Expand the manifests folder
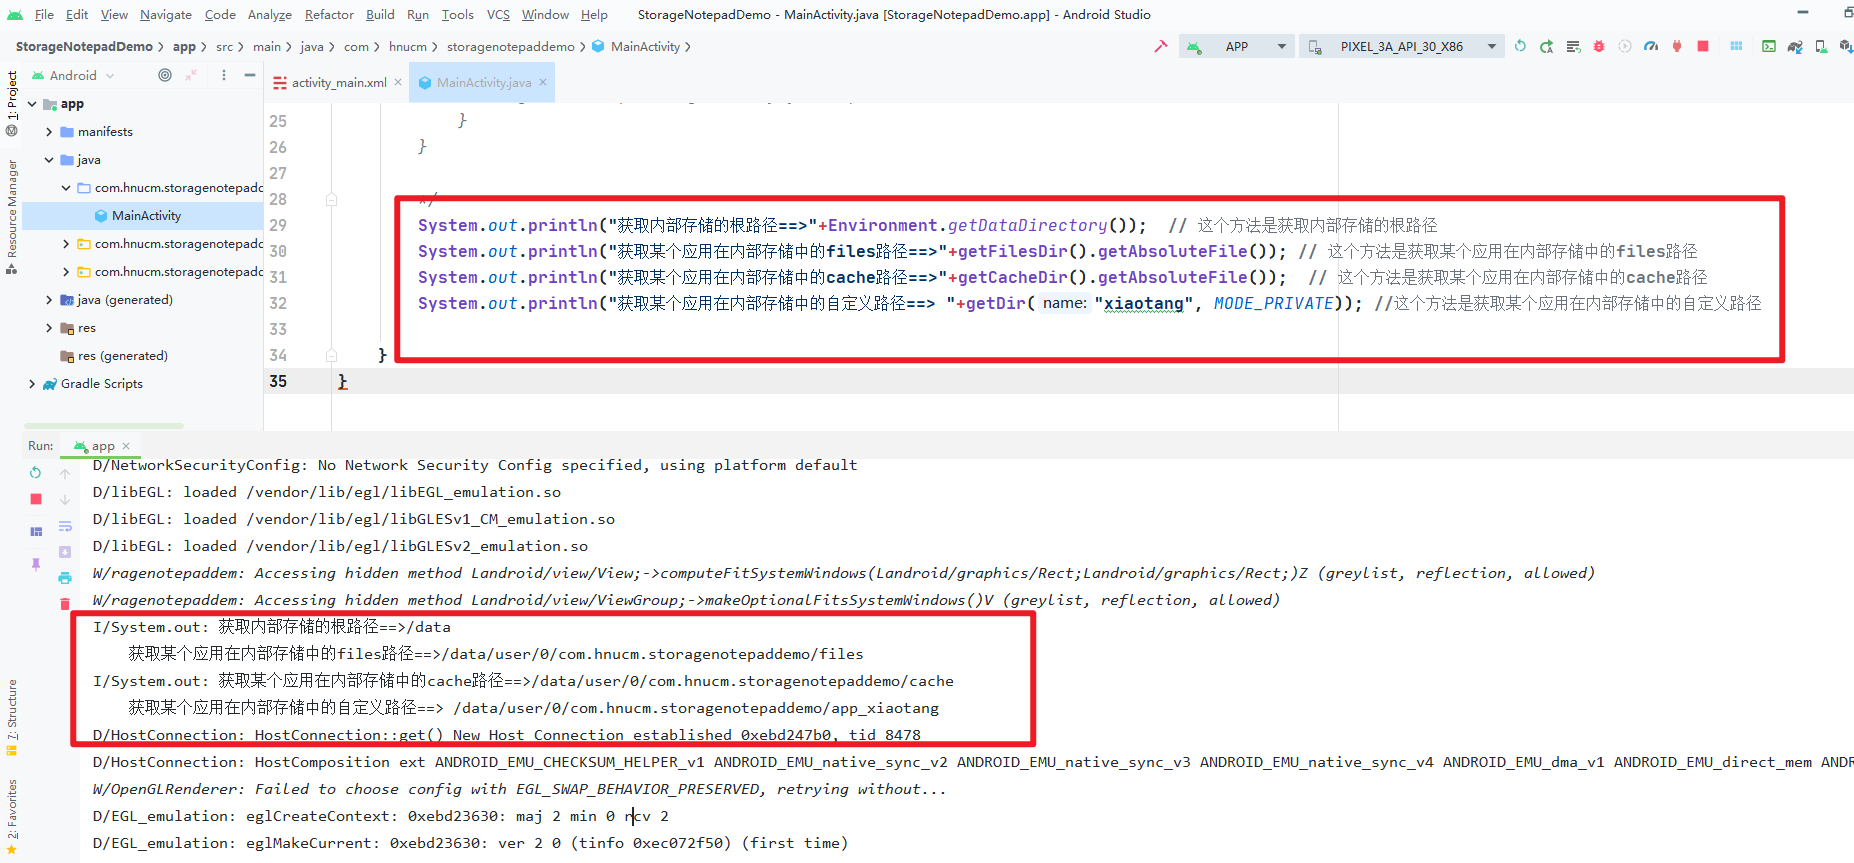This screenshot has height=863, width=1854. 49,132
